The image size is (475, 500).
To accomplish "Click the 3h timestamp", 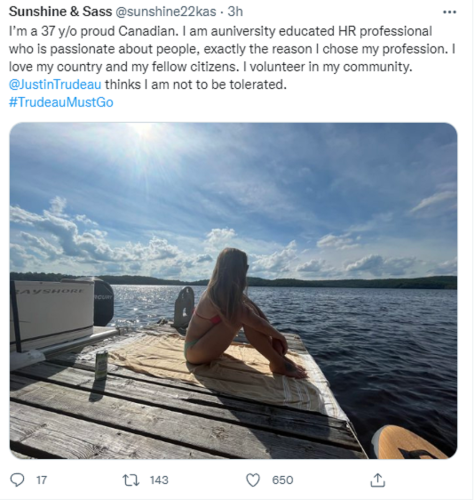I will pos(235,12).
